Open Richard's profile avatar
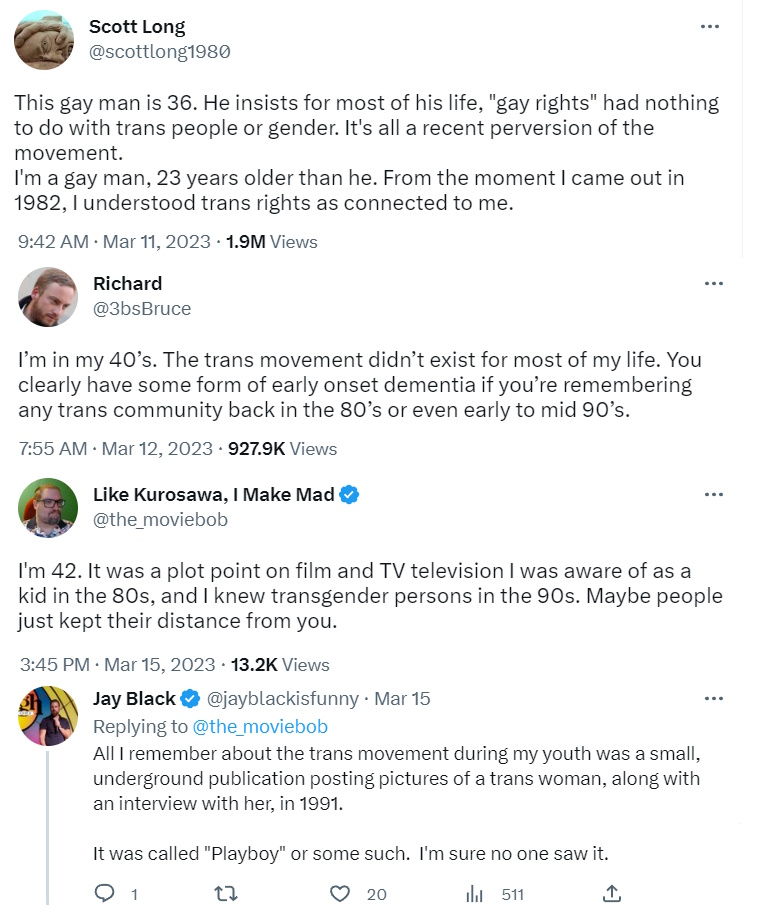The height and width of the screenshot is (916, 758). (47, 296)
